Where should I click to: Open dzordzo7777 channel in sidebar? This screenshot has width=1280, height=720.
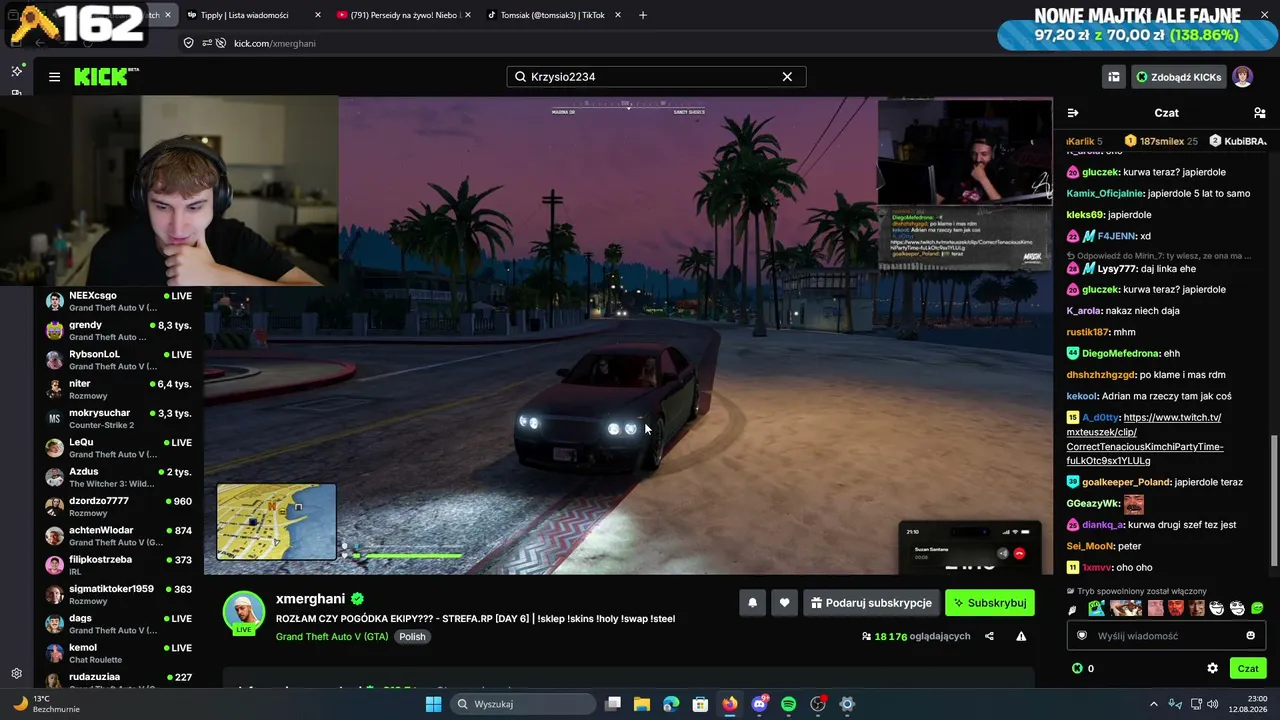pyautogui.click(x=120, y=507)
